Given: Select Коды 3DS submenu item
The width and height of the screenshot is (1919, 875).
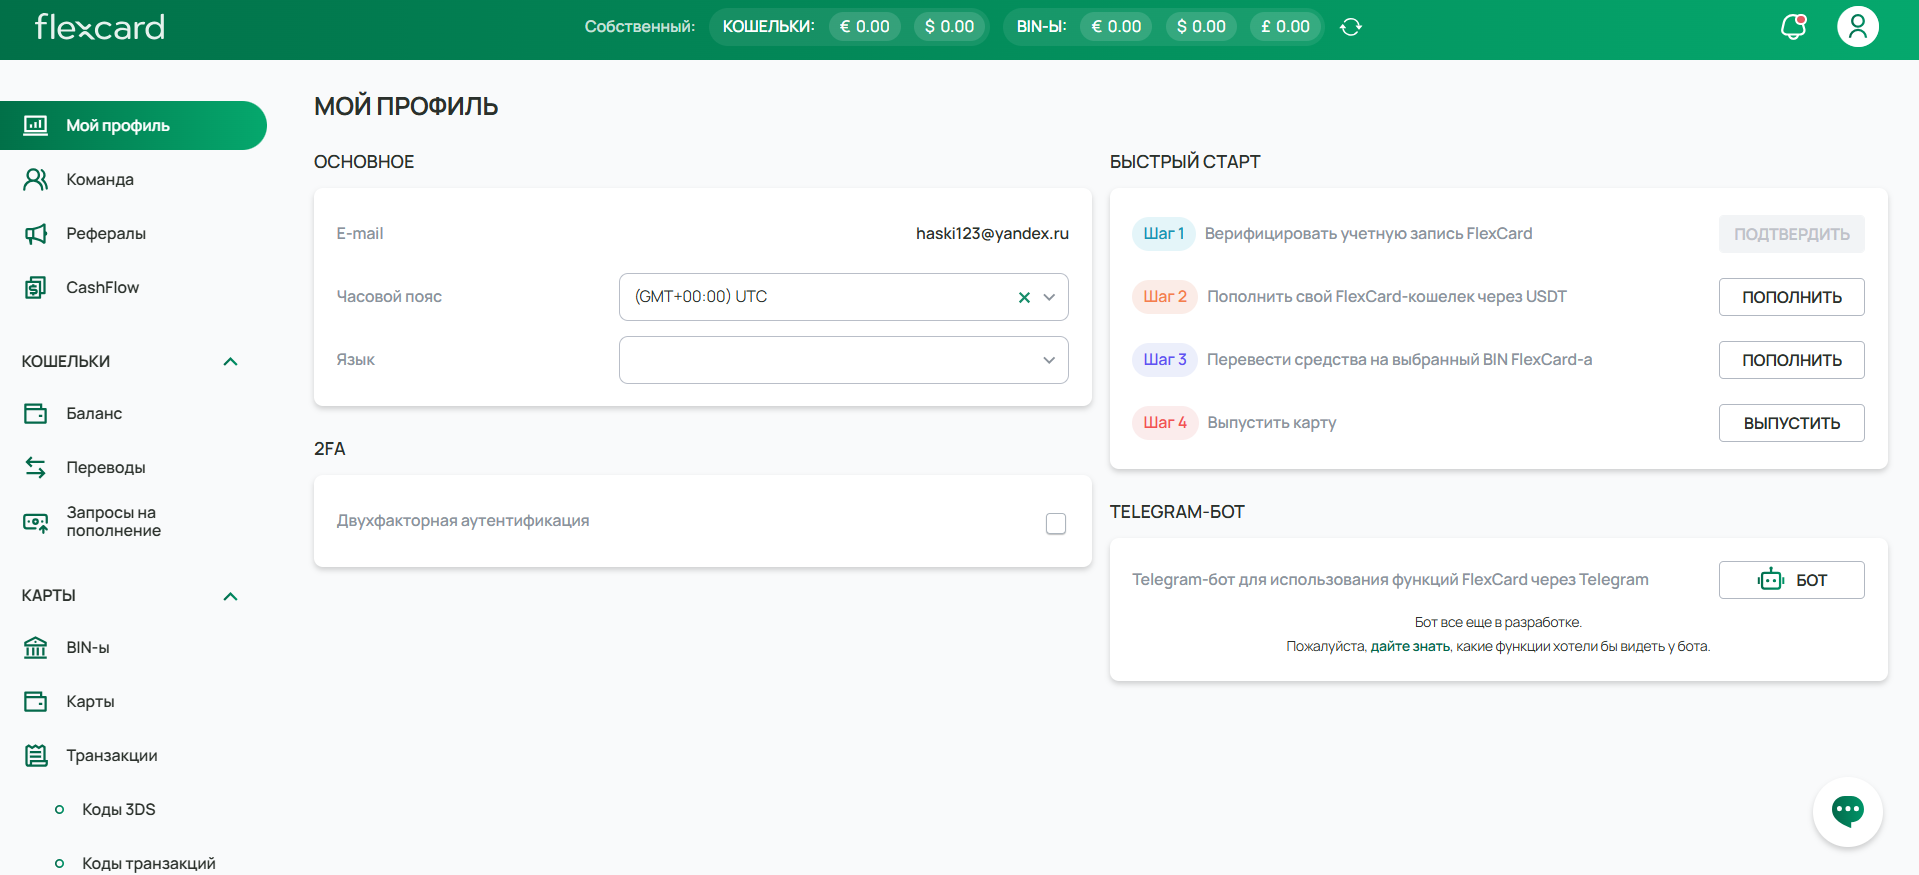Looking at the screenshot, I should 119,809.
